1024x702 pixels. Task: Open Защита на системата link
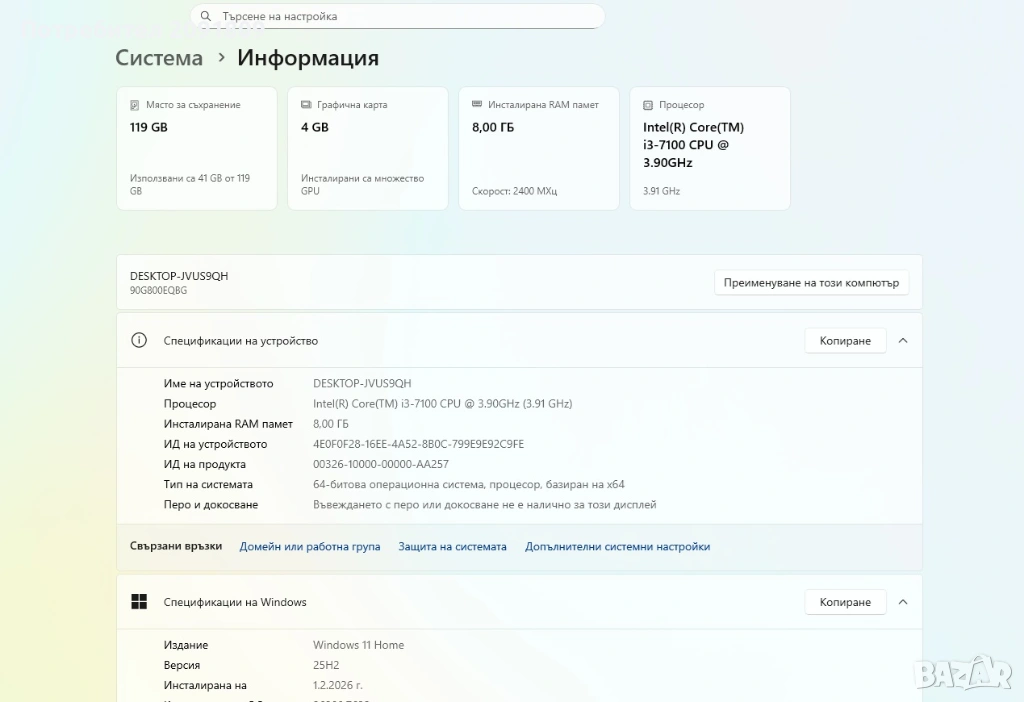(452, 547)
